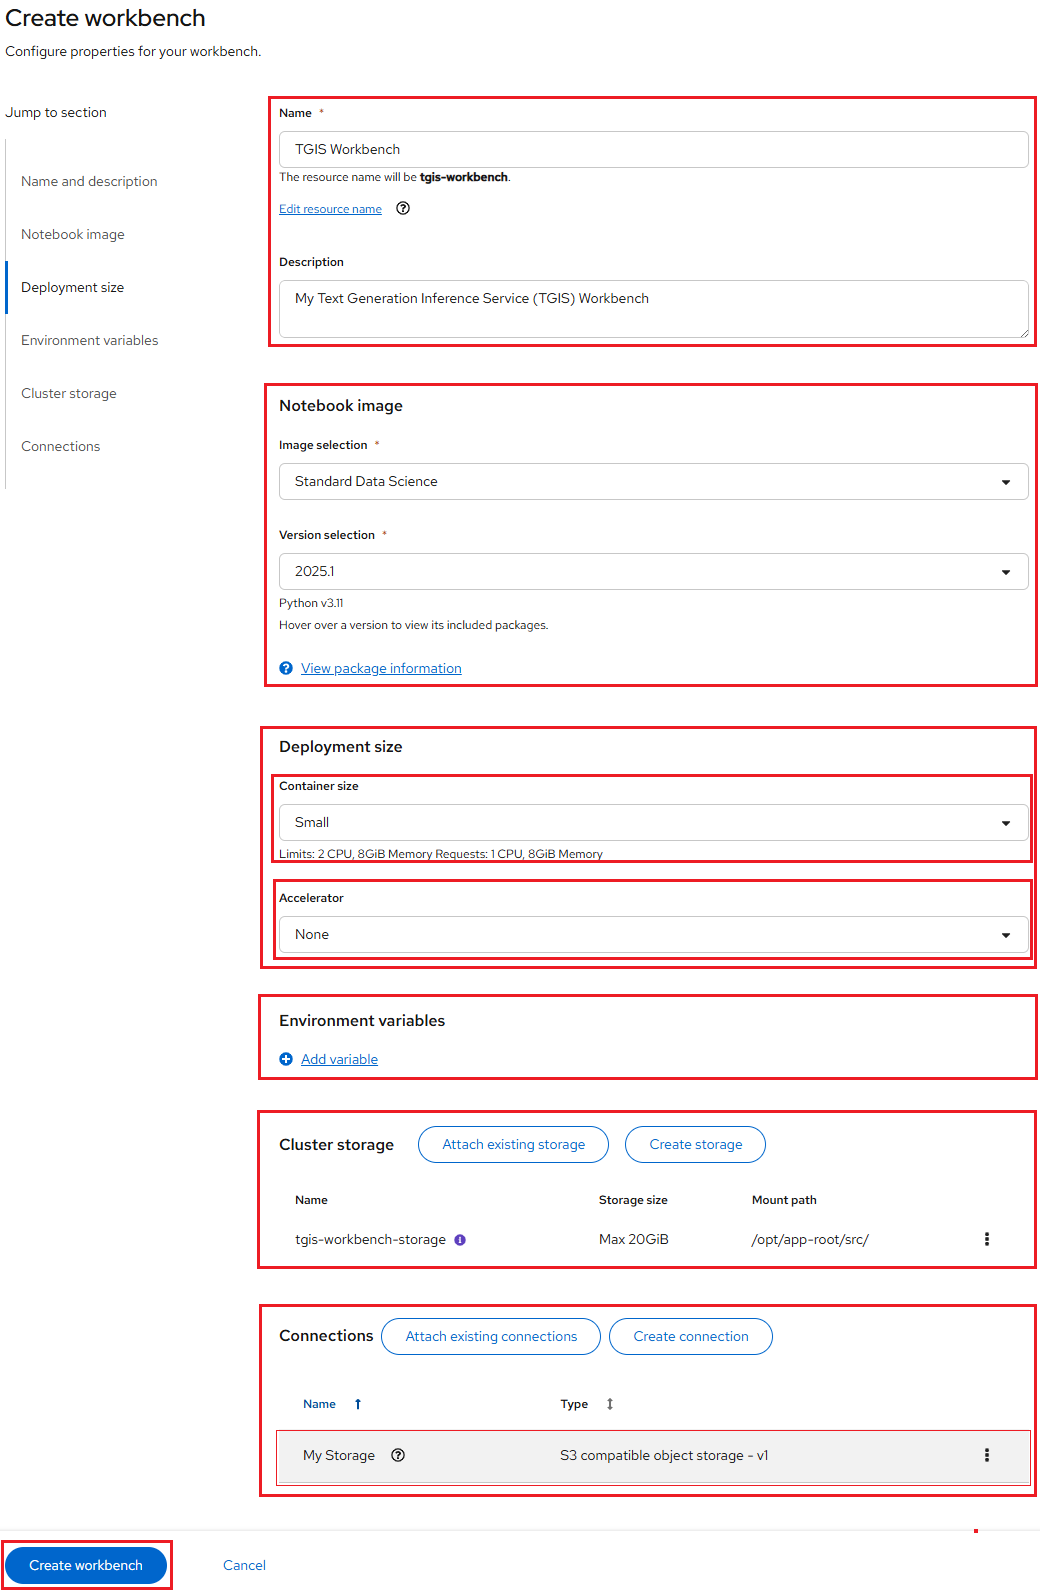Click Attach existing storage button

513,1145
